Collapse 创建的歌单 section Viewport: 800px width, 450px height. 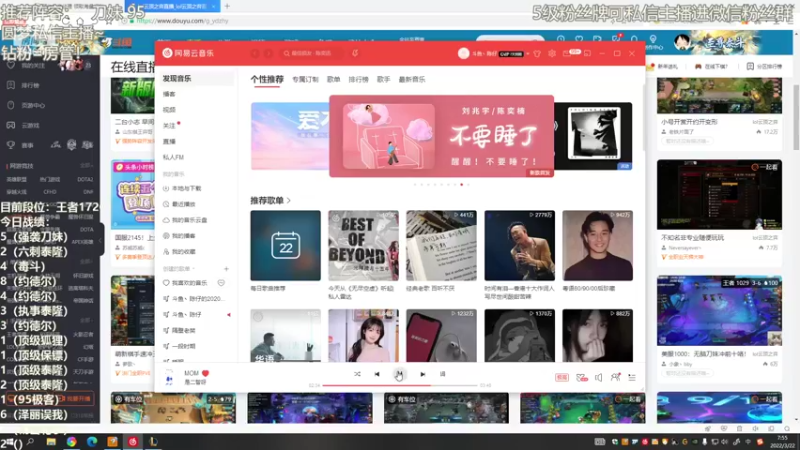tap(179, 269)
